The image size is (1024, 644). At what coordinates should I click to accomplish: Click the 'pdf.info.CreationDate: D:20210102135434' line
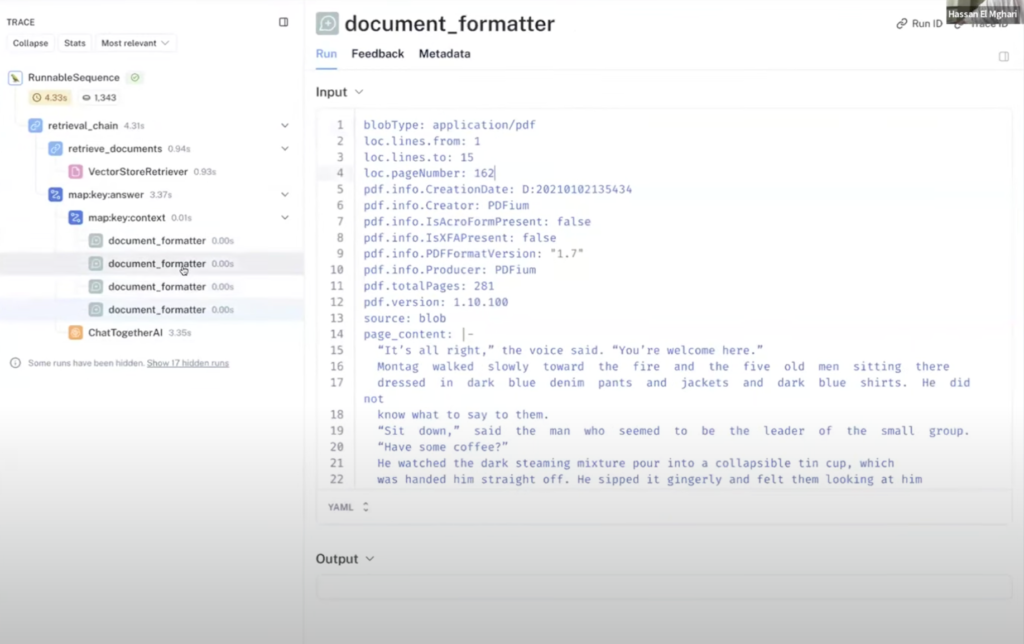pos(498,189)
